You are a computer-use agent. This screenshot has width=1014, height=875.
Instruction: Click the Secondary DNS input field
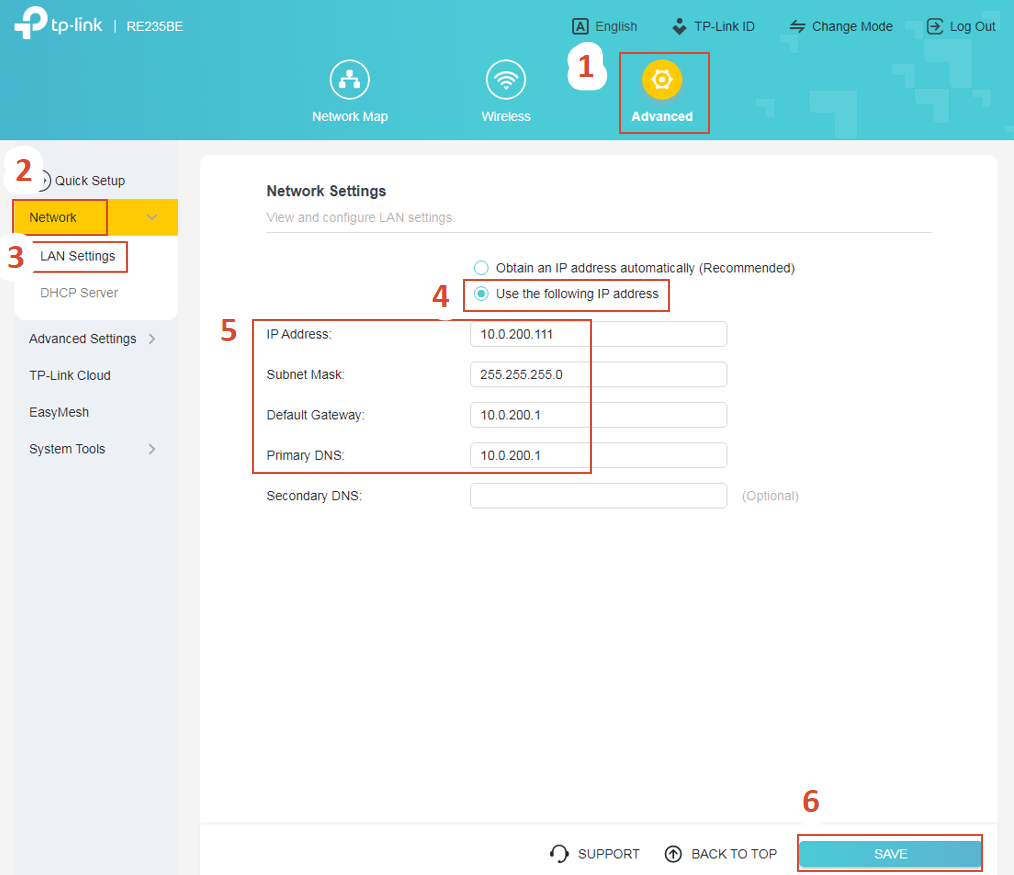[598, 496]
